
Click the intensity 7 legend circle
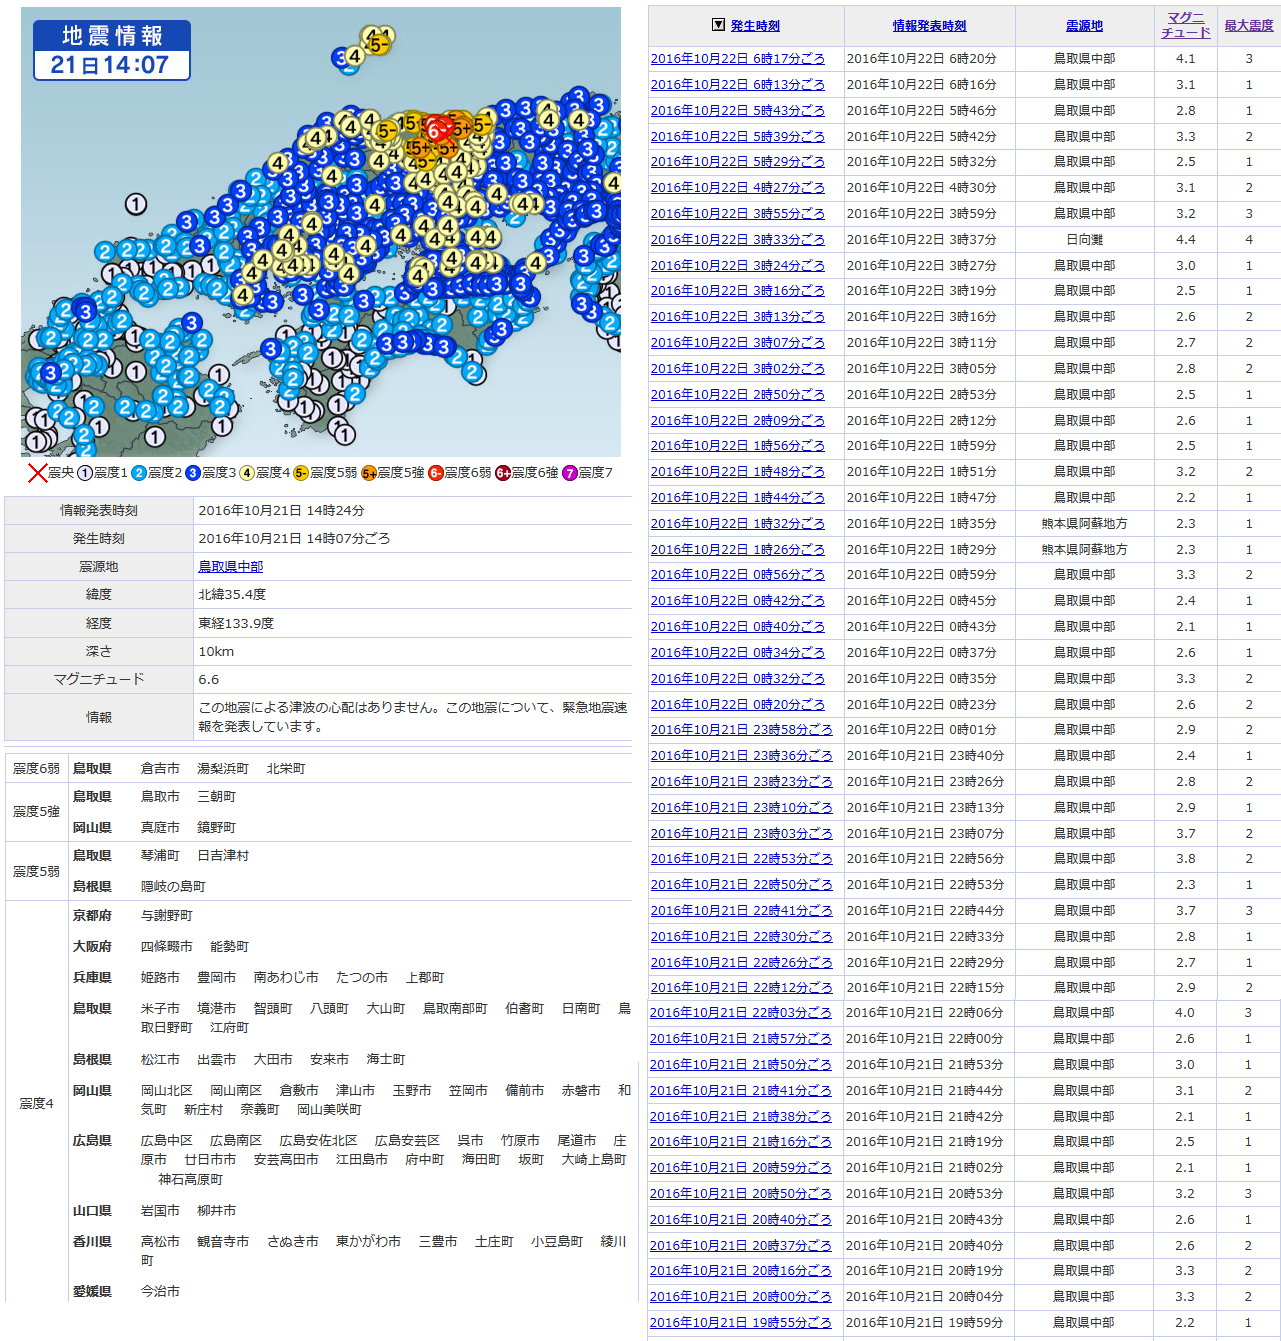pos(569,473)
